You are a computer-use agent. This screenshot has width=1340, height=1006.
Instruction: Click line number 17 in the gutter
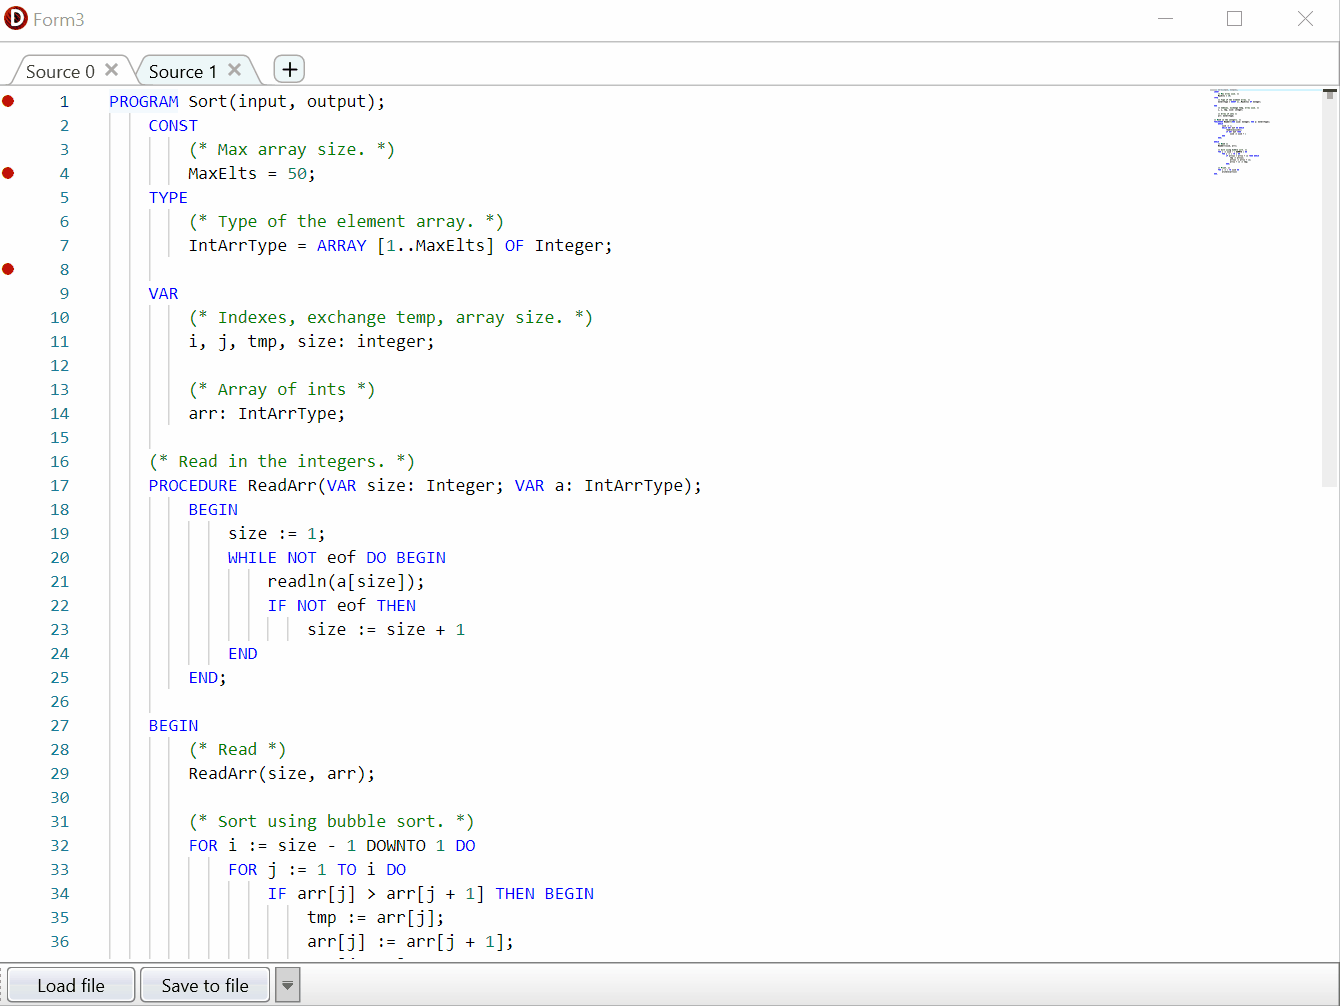[59, 485]
